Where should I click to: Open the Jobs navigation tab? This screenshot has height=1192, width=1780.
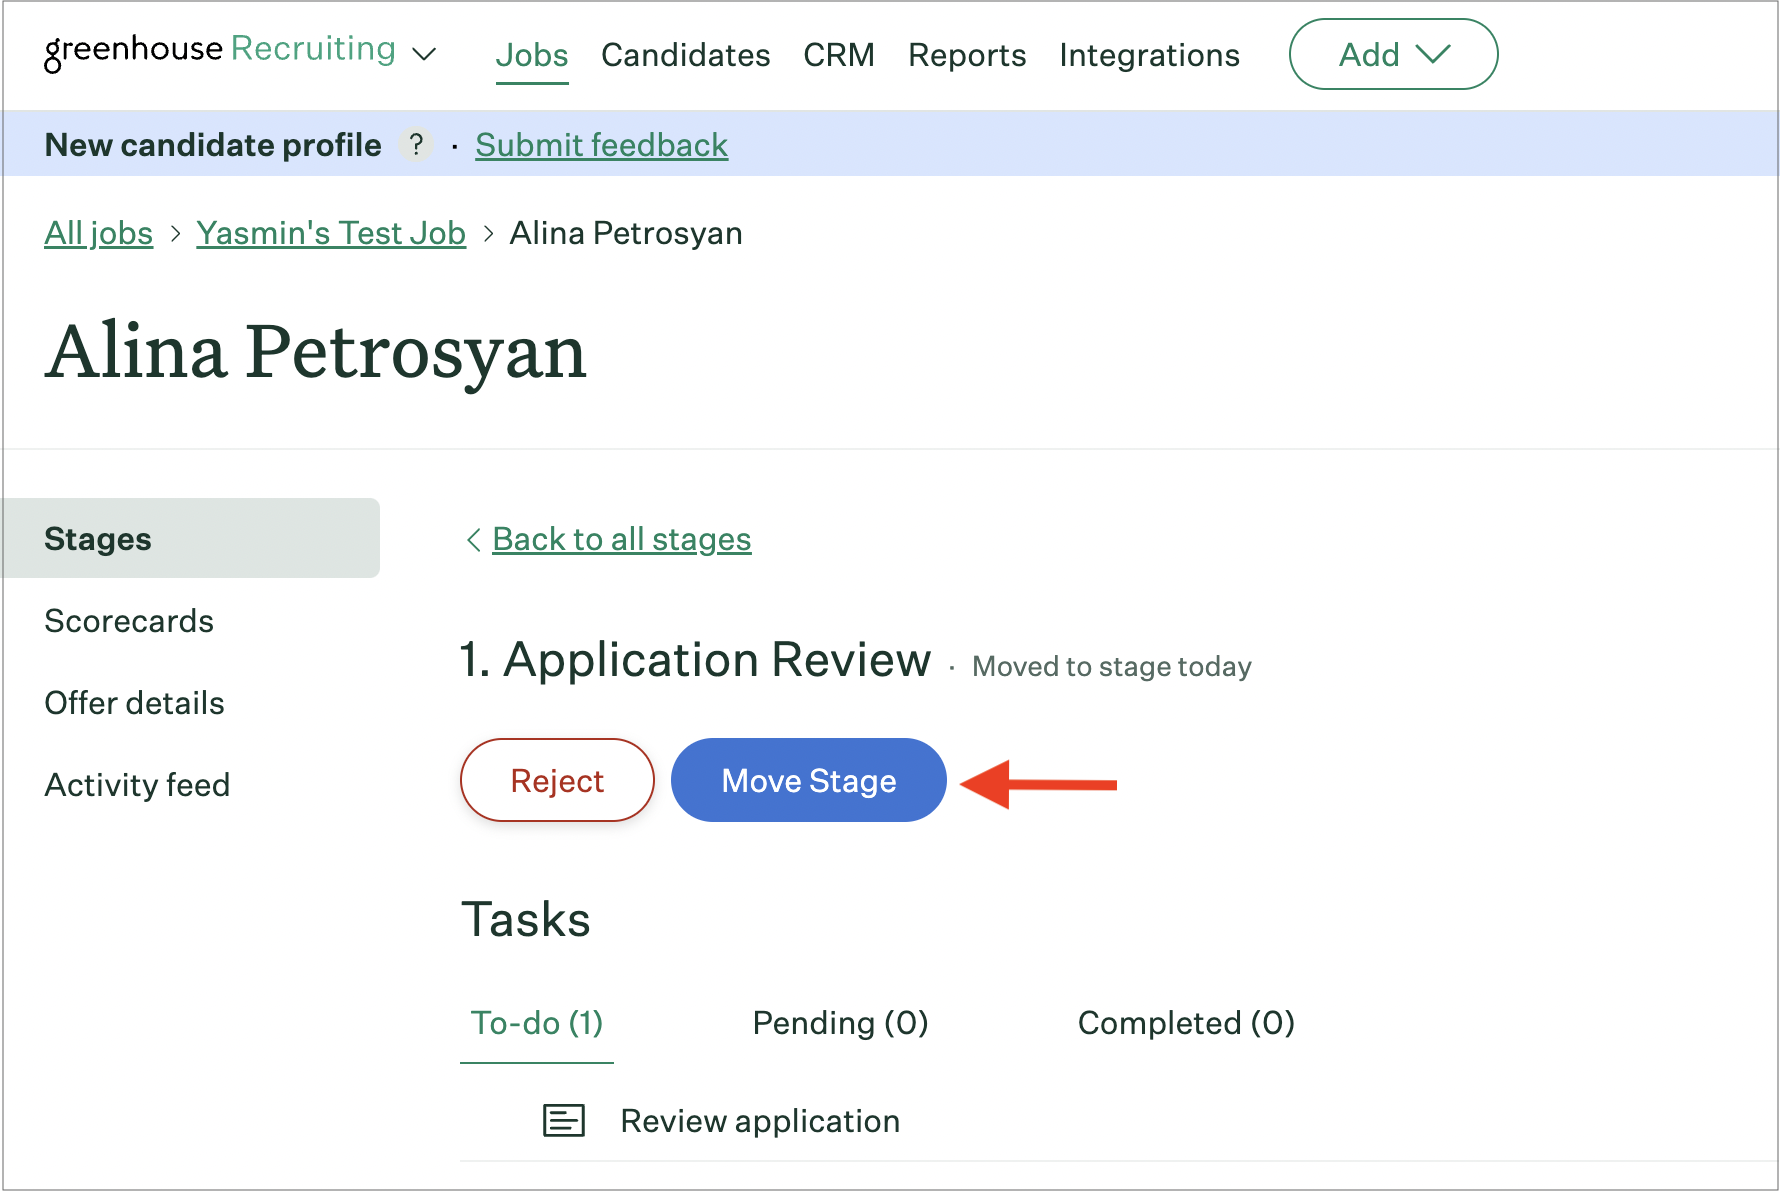[x=532, y=55]
